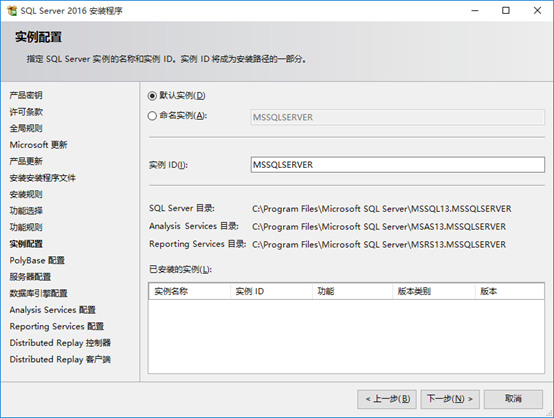Select the Analysis Services 配置 entry
554x418 pixels.
tap(53, 310)
